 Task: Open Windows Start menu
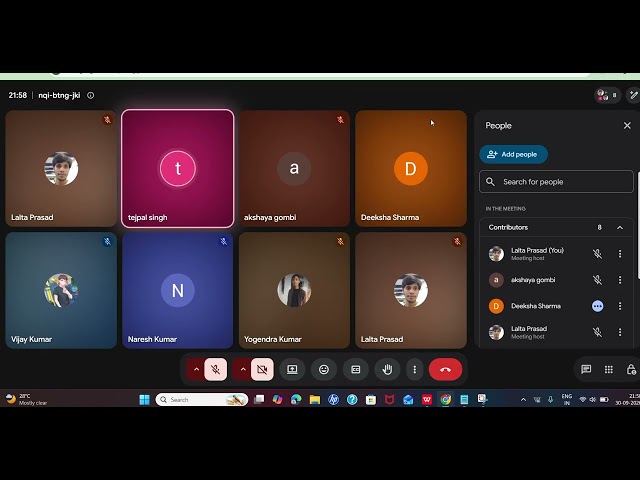tap(144, 400)
